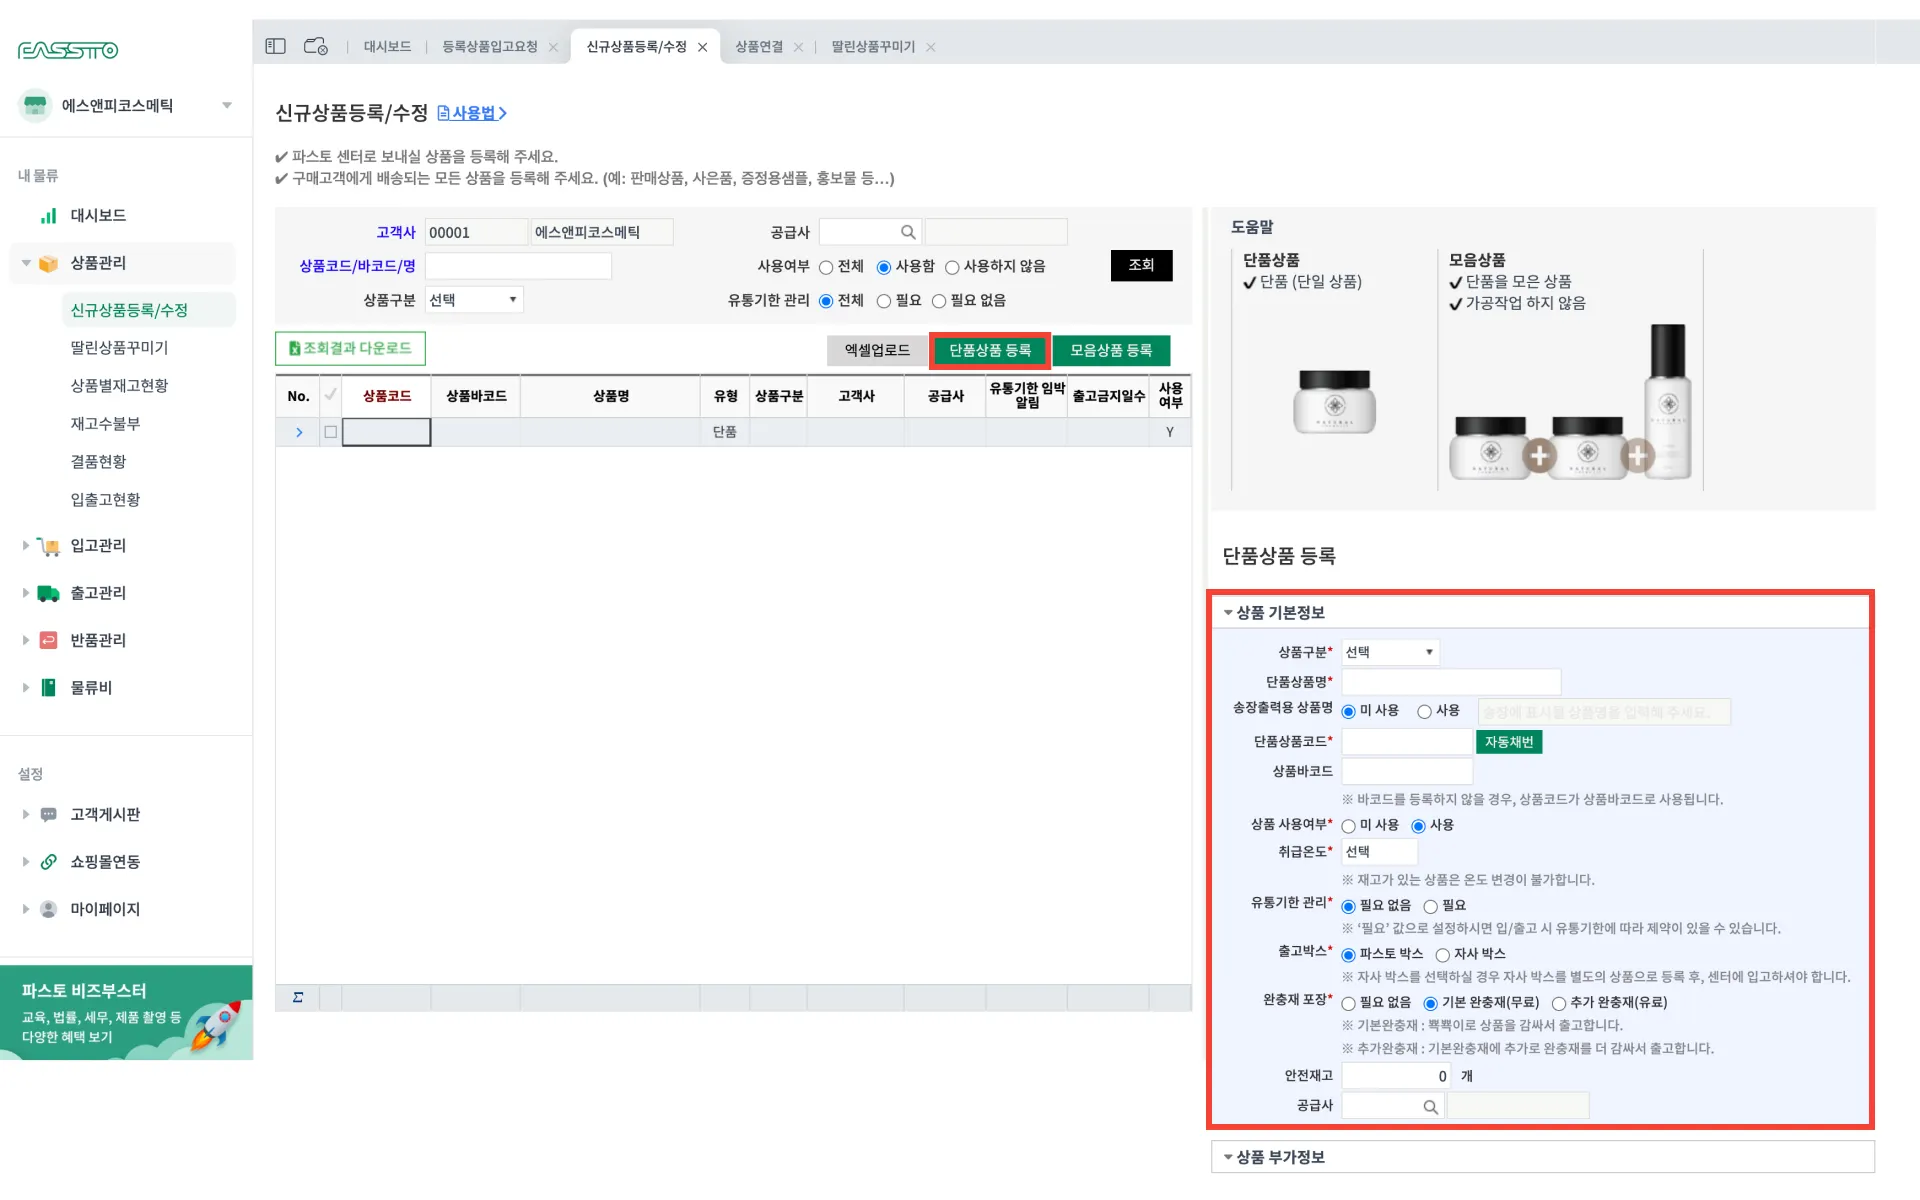The image size is (1920, 1200).
Task: Click the 공급사 search magnifier in the filter bar
Action: [x=907, y=232]
